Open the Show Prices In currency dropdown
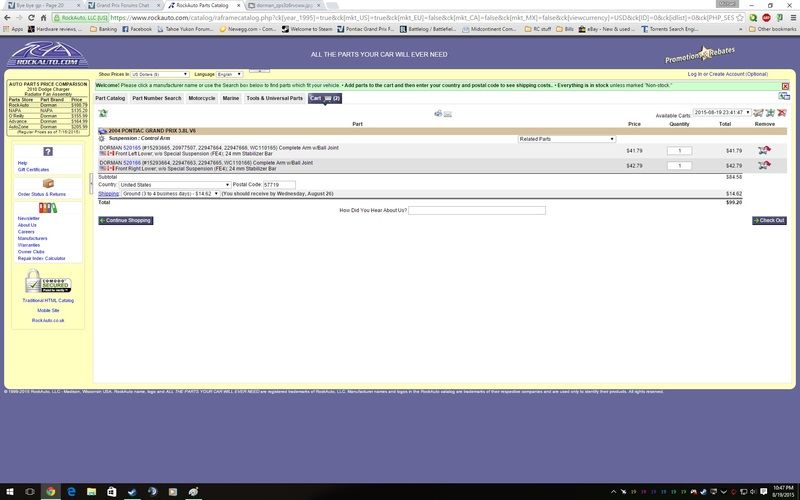 point(160,74)
